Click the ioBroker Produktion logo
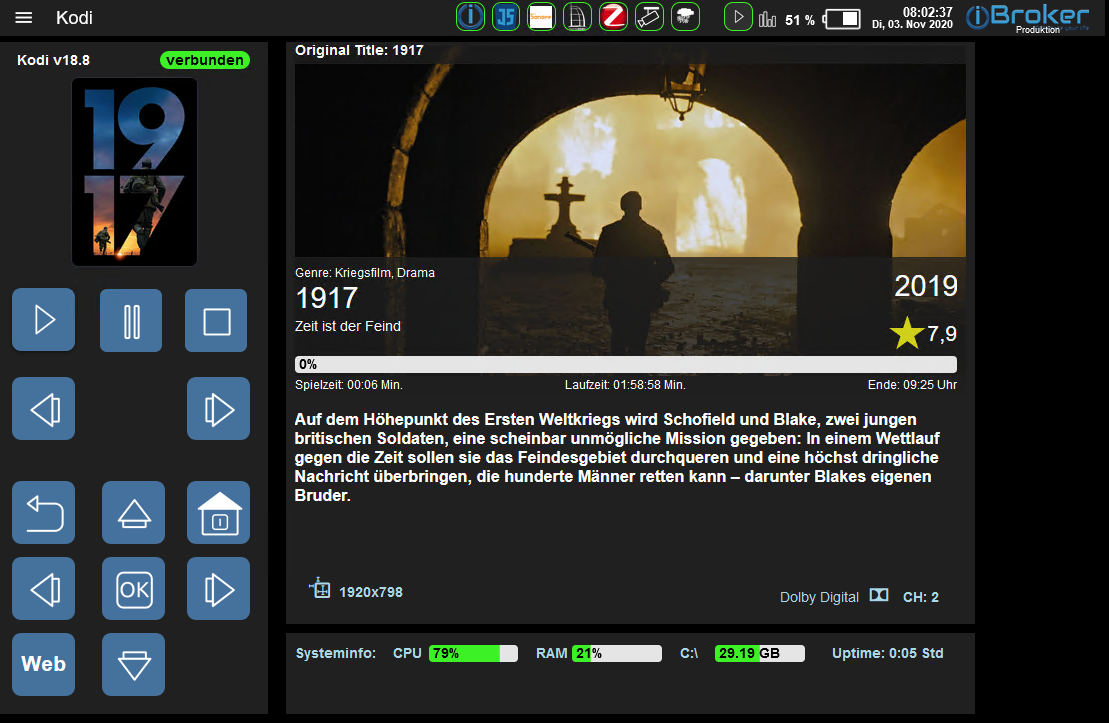 [1027, 18]
